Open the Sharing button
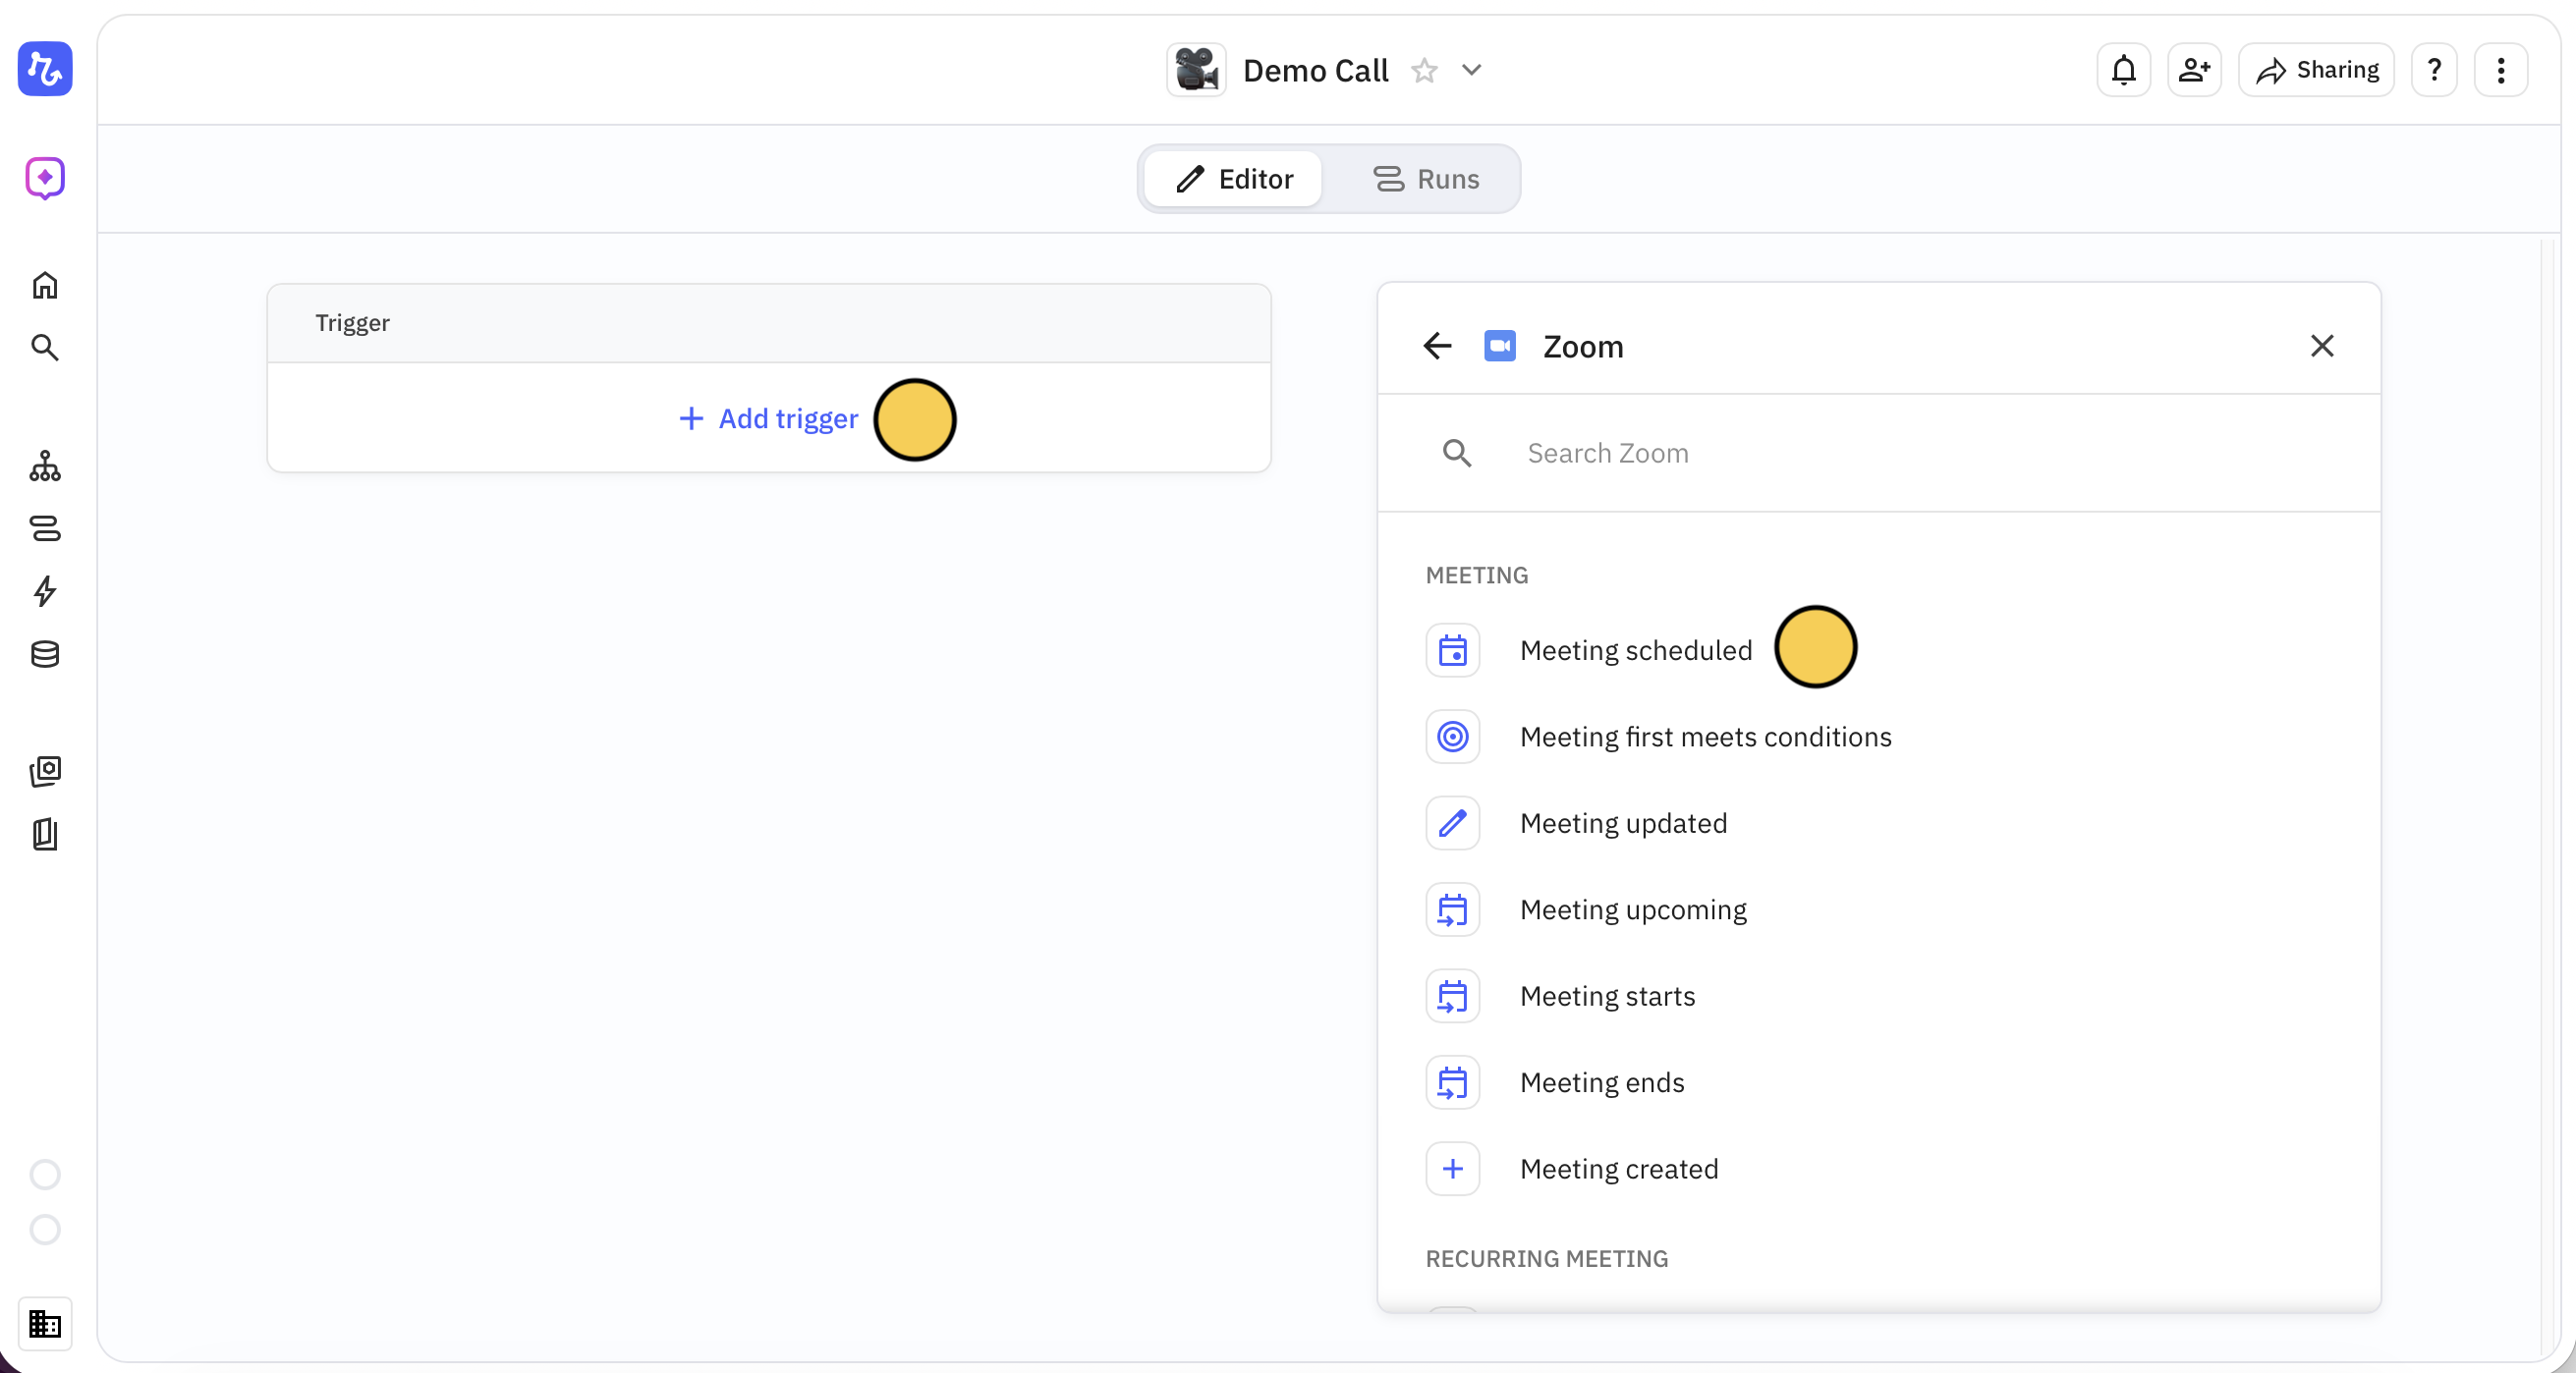The height and width of the screenshot is (1373, 2576). [2316, 70]
